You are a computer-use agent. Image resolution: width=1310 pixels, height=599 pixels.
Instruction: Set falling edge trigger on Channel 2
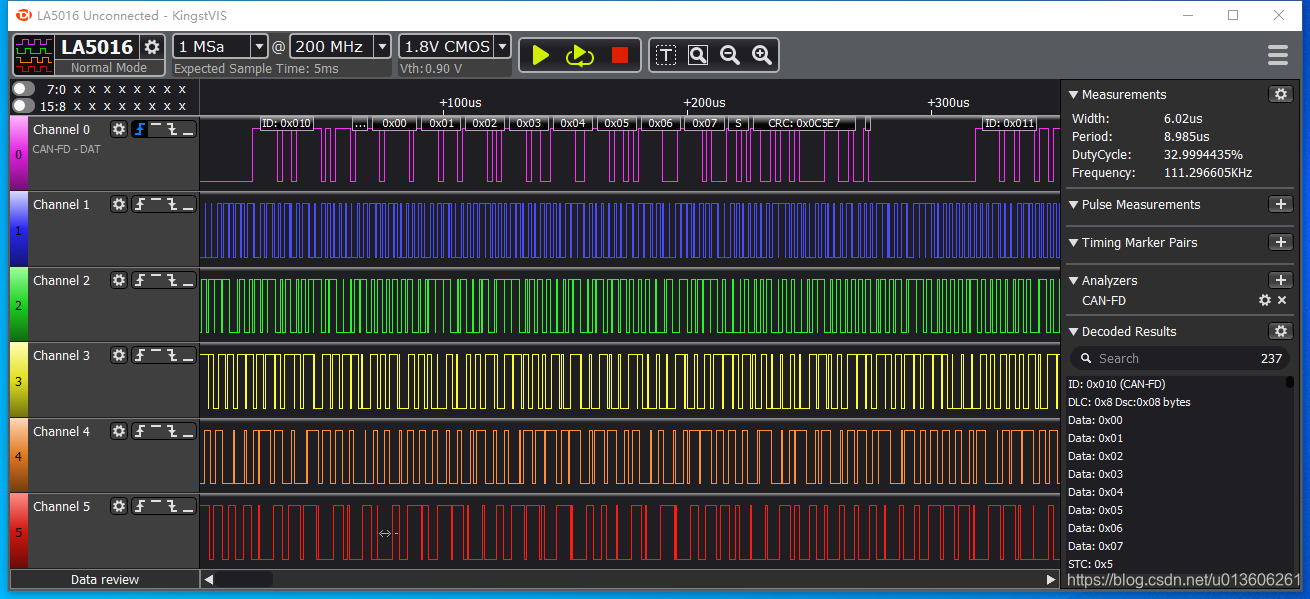point(172,280)
